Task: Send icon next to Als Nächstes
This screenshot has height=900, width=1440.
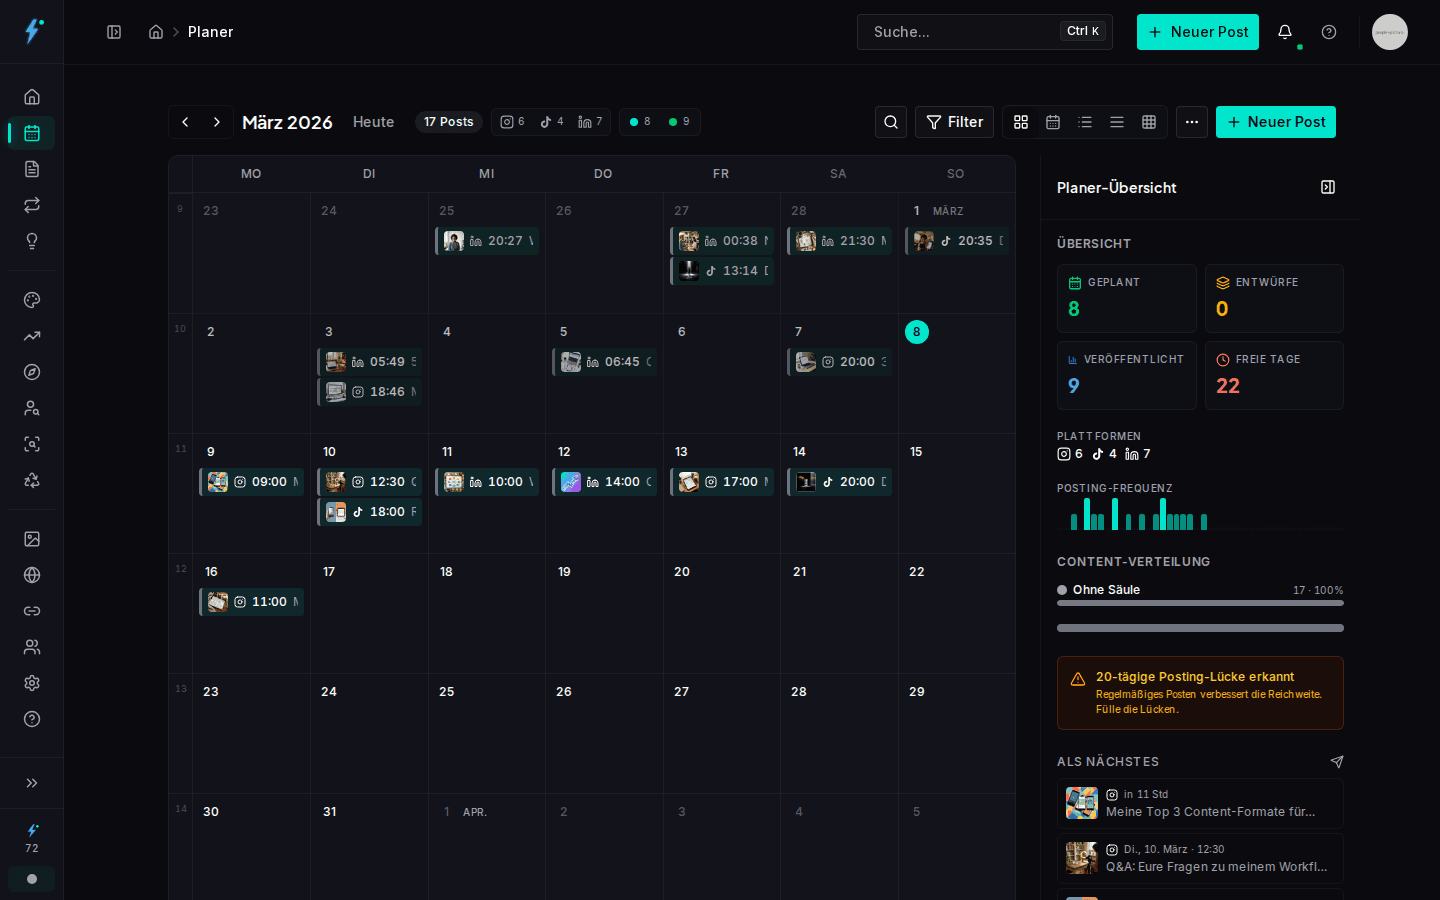Action: [x=1337, y=762]
